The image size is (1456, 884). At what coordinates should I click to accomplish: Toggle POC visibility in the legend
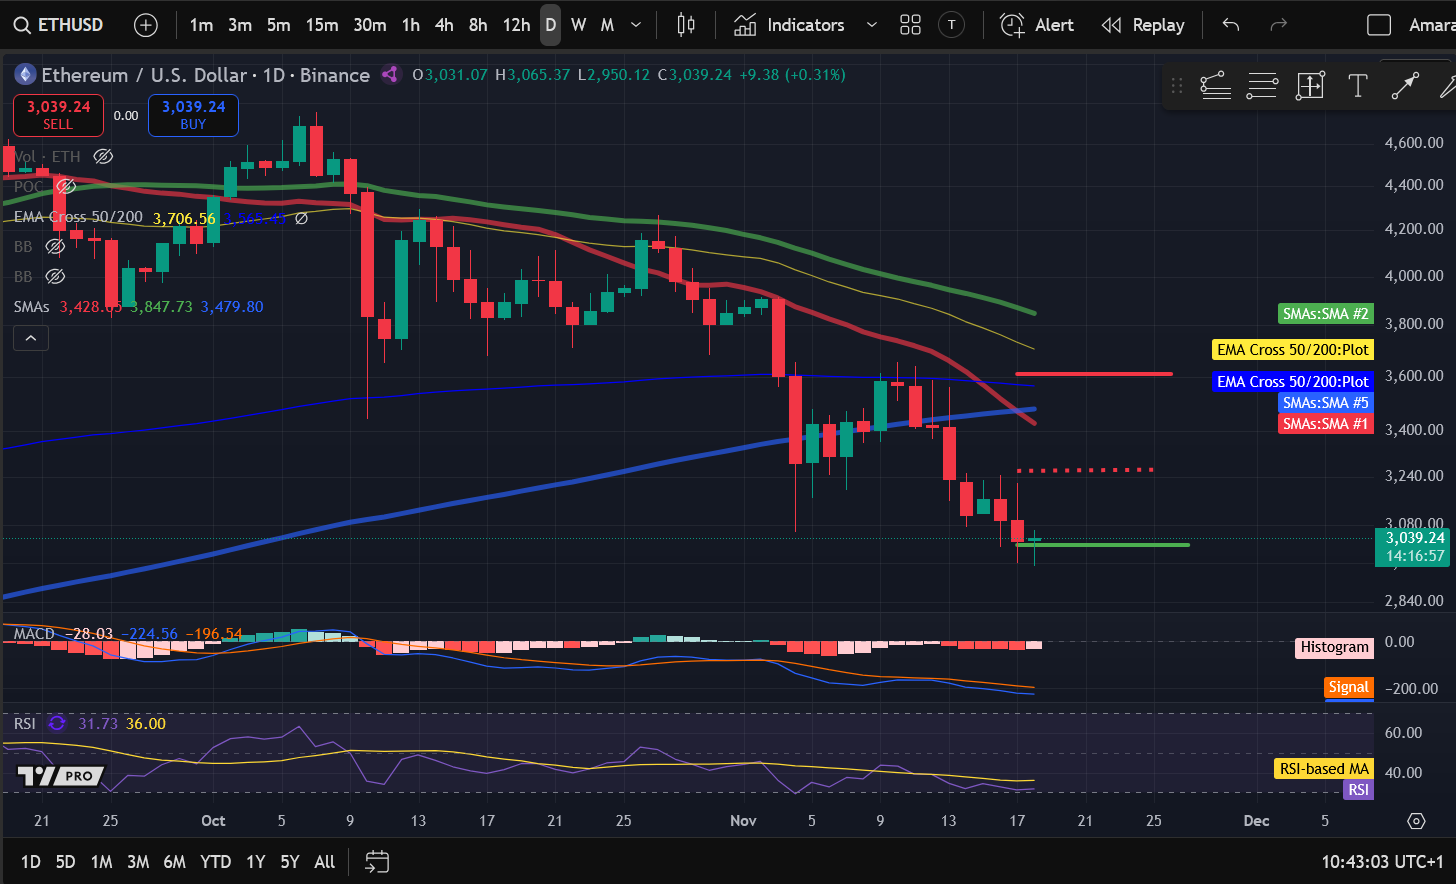tap(66, 186)
